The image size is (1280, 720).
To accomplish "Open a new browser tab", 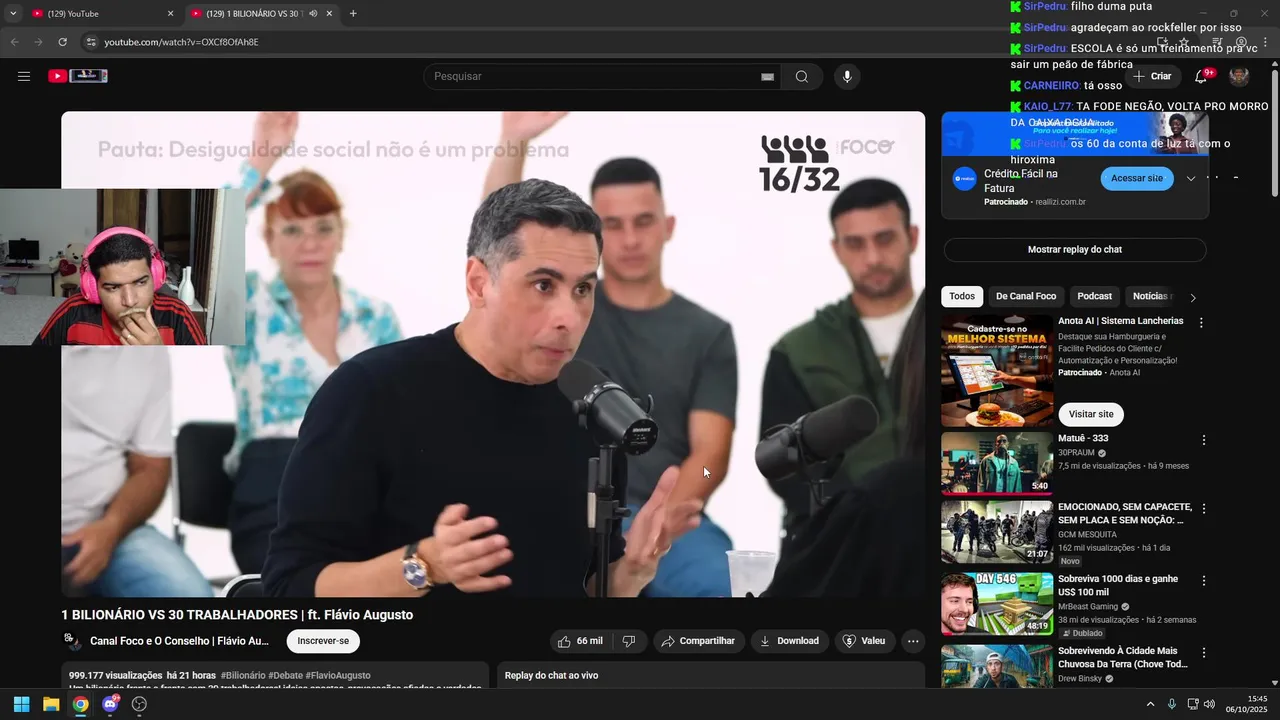I will (x=353, y=13).
